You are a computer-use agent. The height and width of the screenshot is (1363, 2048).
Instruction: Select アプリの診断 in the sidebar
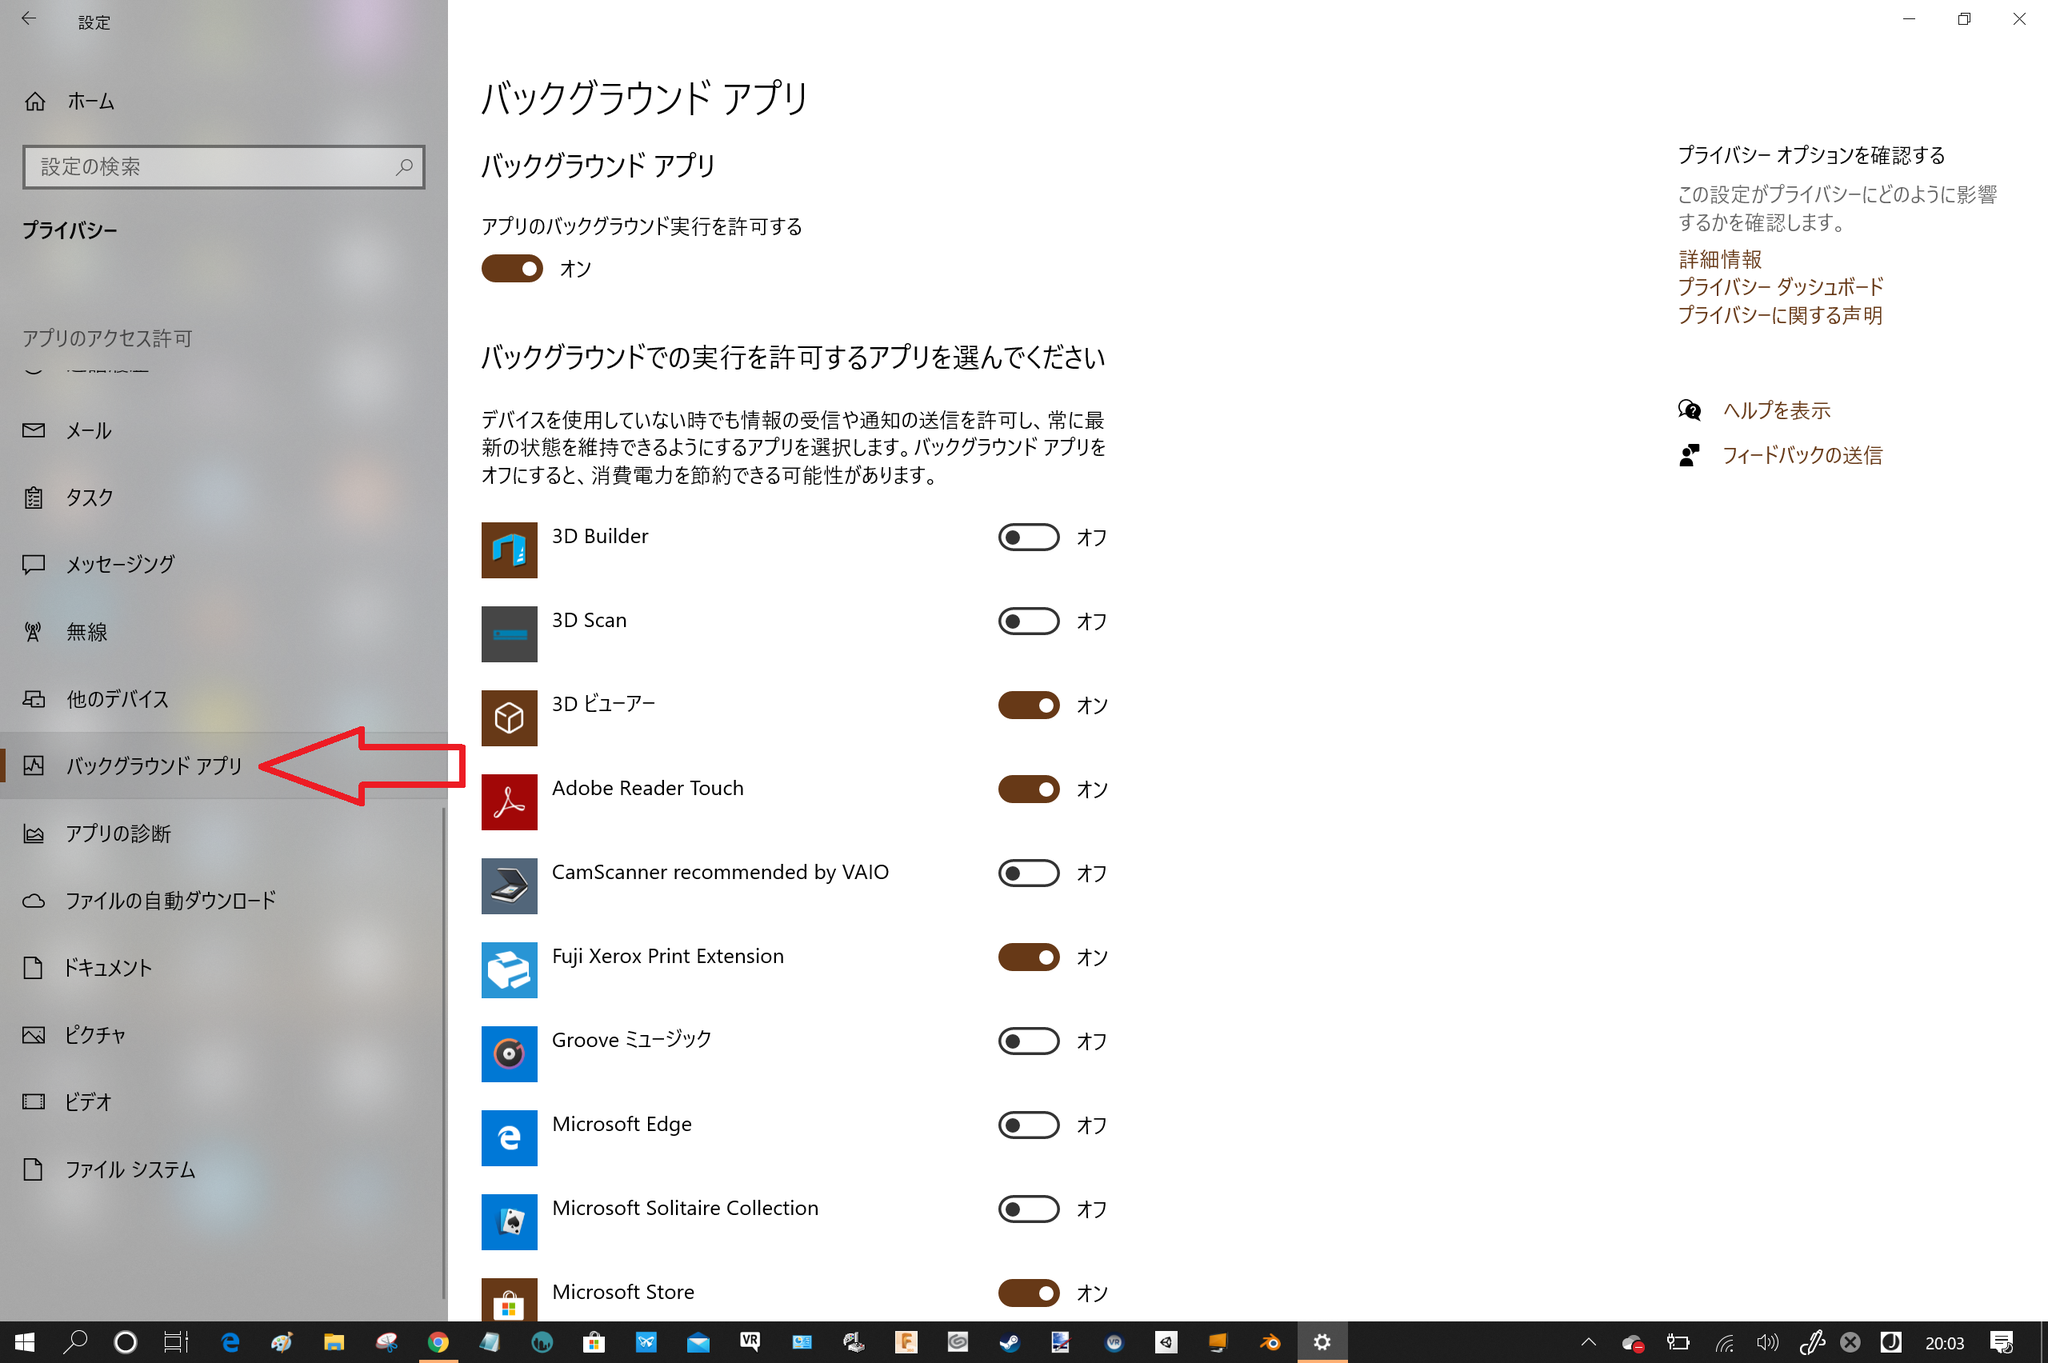point(118,834)
